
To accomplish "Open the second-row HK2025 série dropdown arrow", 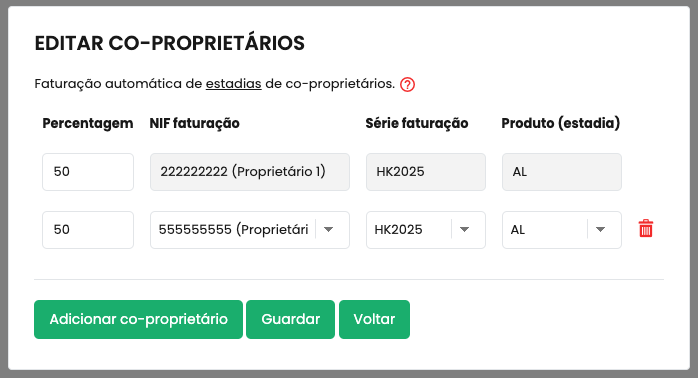I will 464,230.
